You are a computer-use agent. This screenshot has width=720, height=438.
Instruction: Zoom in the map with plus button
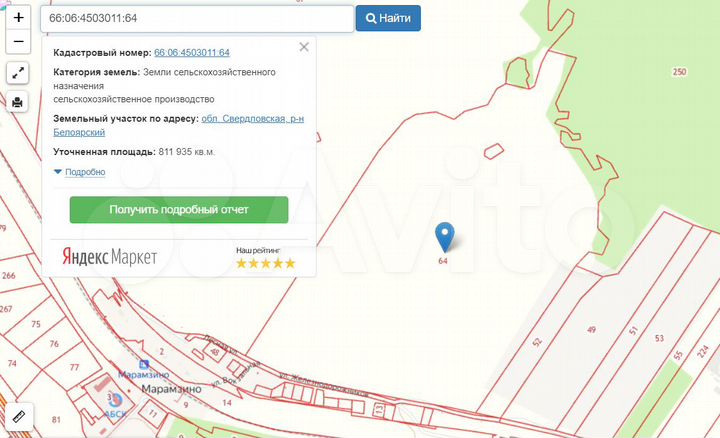click(x=18, y=18)
